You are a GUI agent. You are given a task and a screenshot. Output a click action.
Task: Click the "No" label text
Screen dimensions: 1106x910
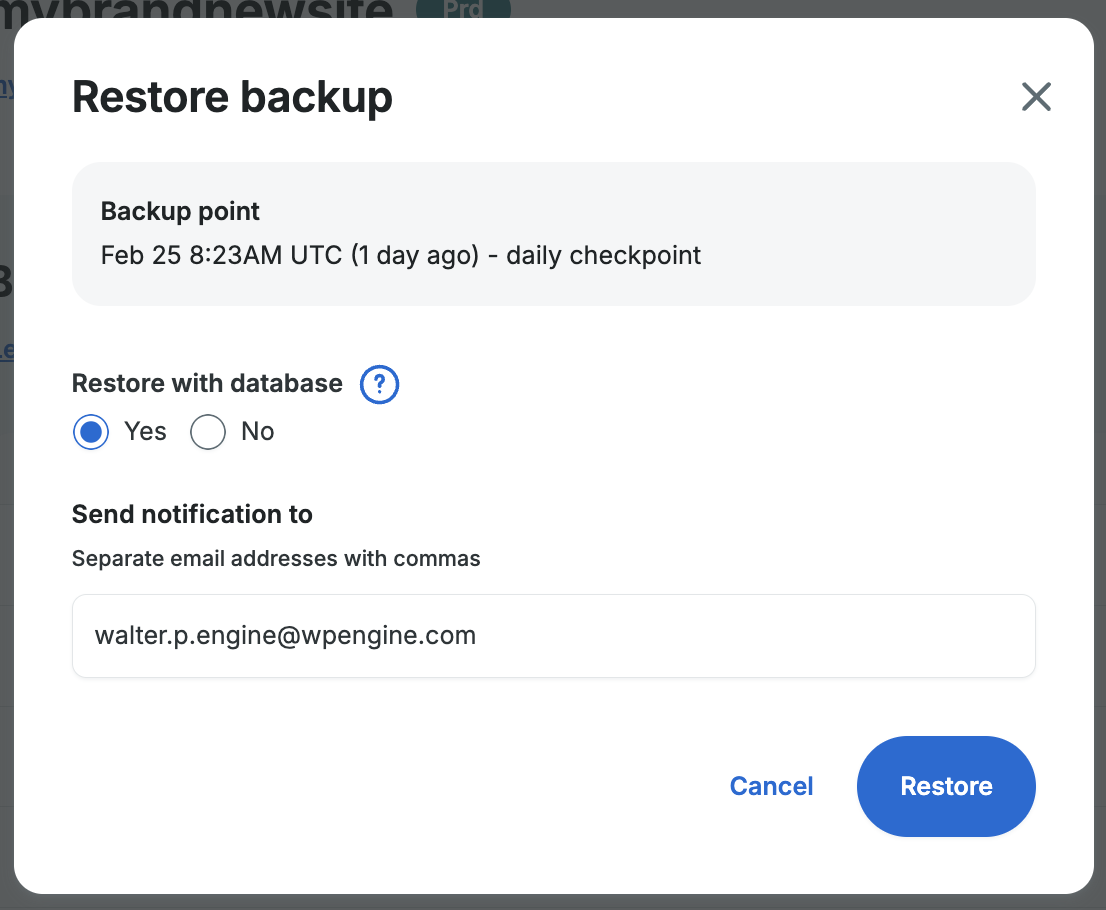tap(257, 432)
